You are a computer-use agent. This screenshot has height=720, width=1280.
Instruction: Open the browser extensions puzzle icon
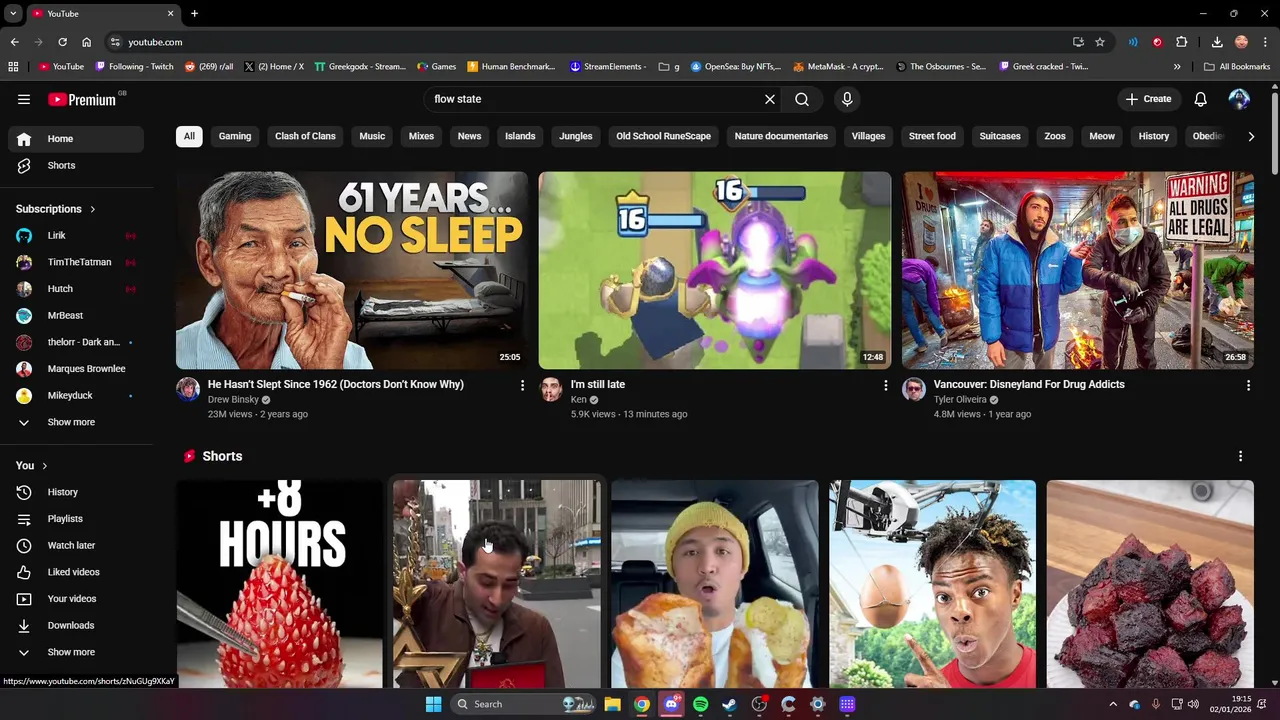(1181, 42)
